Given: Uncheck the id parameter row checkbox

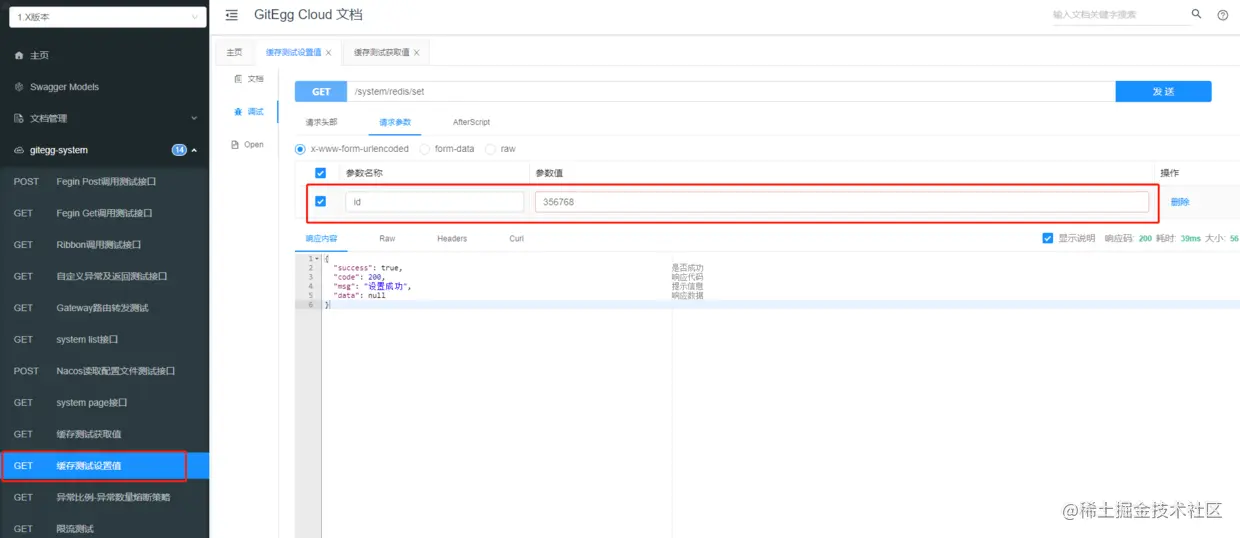Looking at the screenshot, I should [x=320, y=201].
